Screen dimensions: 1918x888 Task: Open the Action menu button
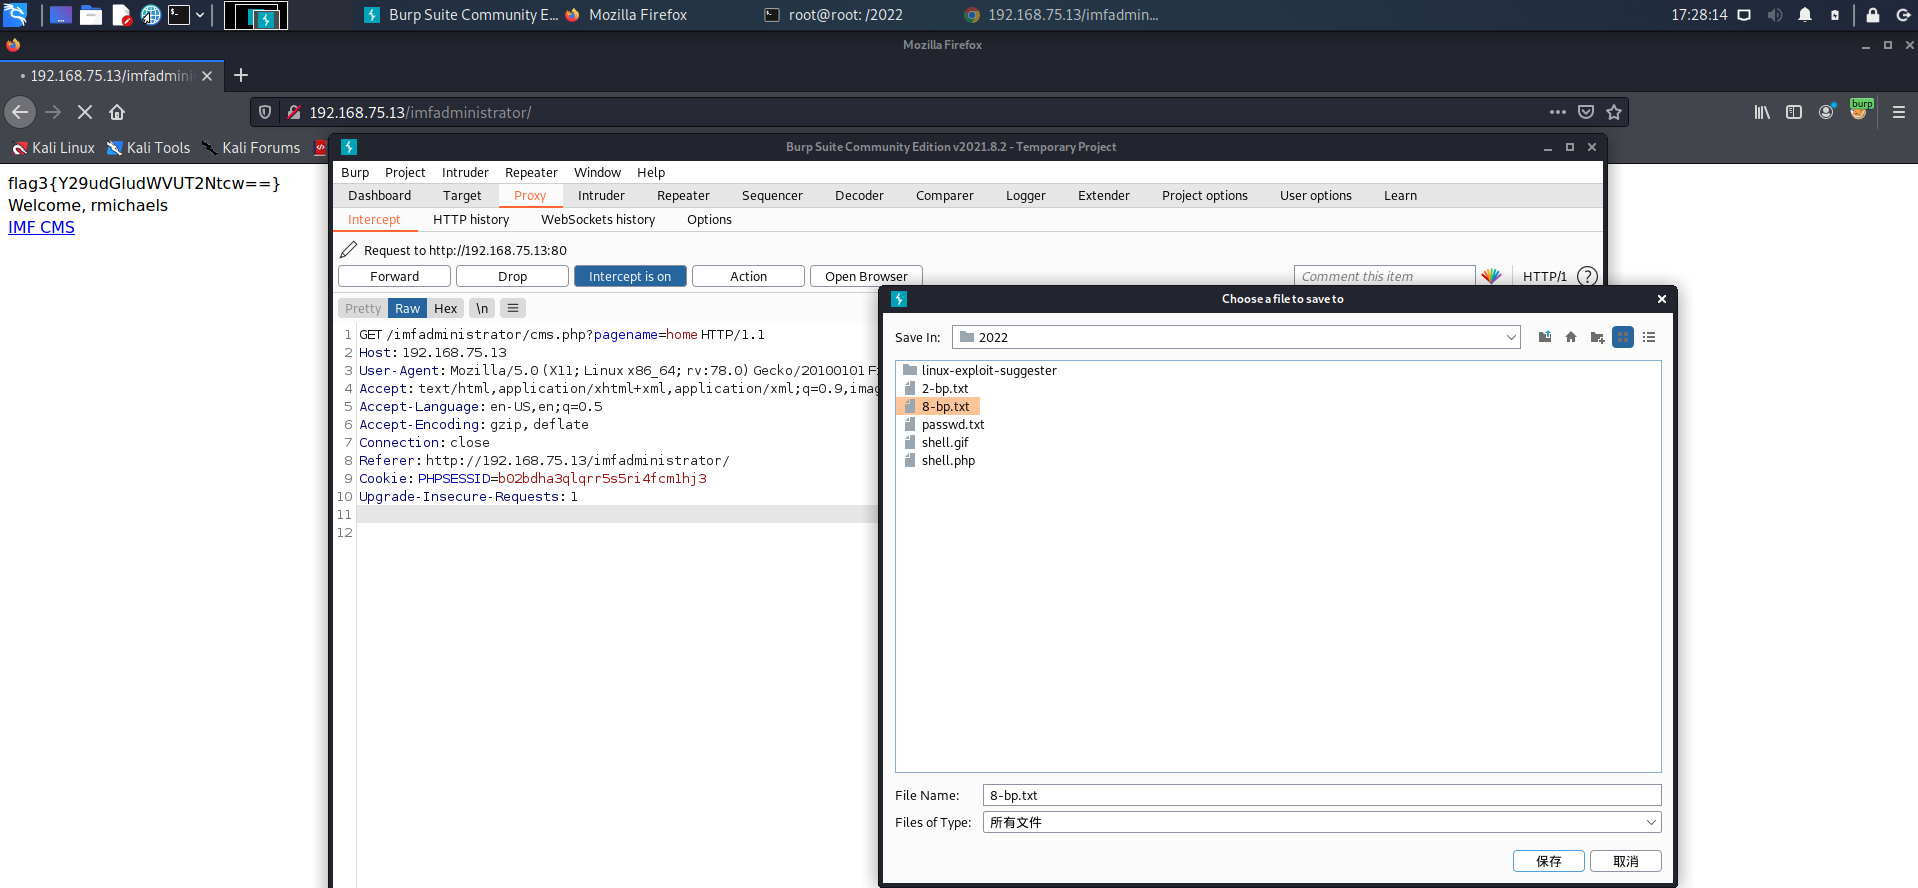[x=748, y=276]
